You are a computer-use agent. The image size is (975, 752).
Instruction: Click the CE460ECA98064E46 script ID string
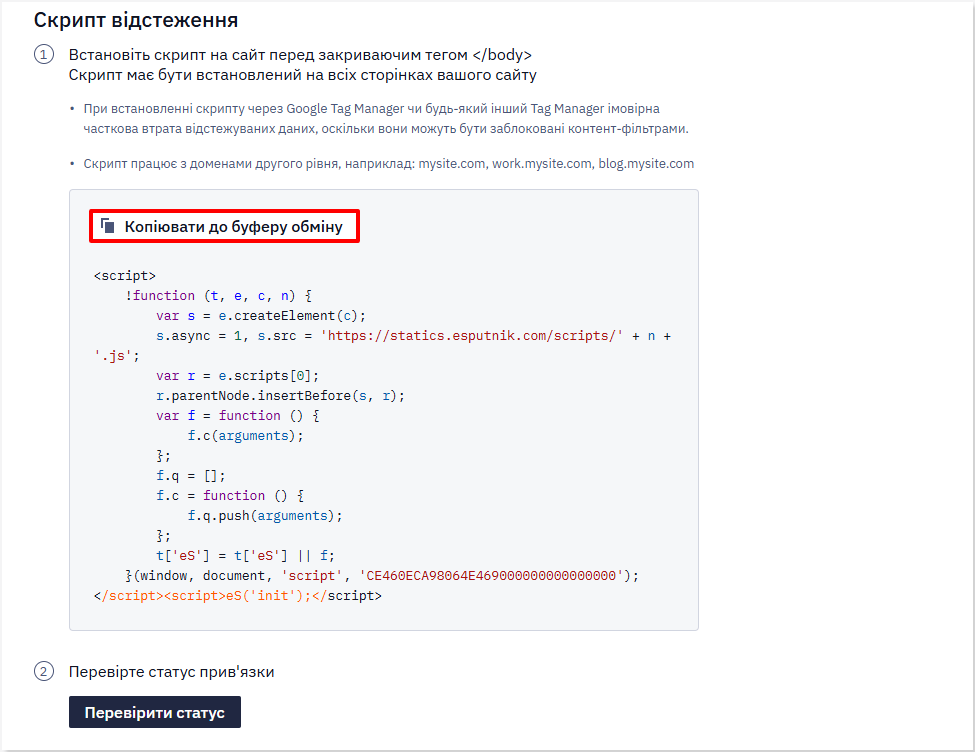tap(495, 576)
